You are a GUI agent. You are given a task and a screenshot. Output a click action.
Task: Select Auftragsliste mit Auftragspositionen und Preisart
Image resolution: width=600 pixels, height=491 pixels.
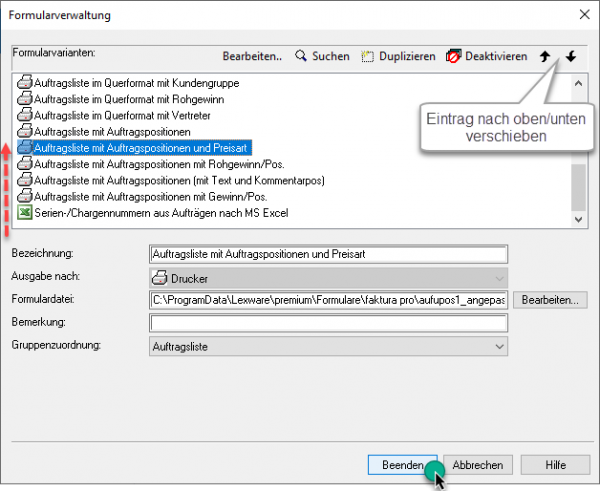click(x=140, y=148)
